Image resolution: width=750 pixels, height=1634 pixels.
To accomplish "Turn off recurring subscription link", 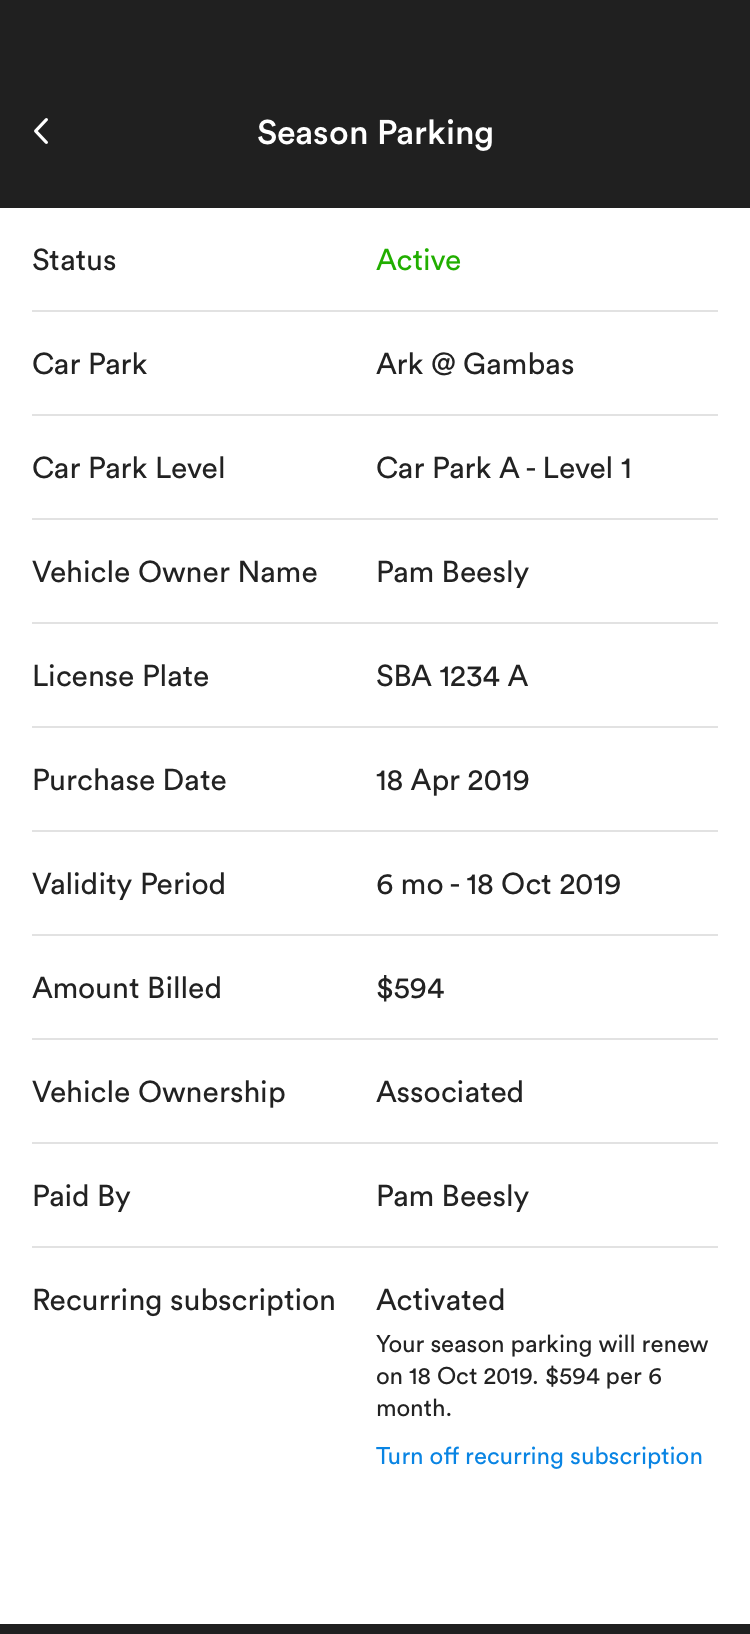I will coord(539,1456).
